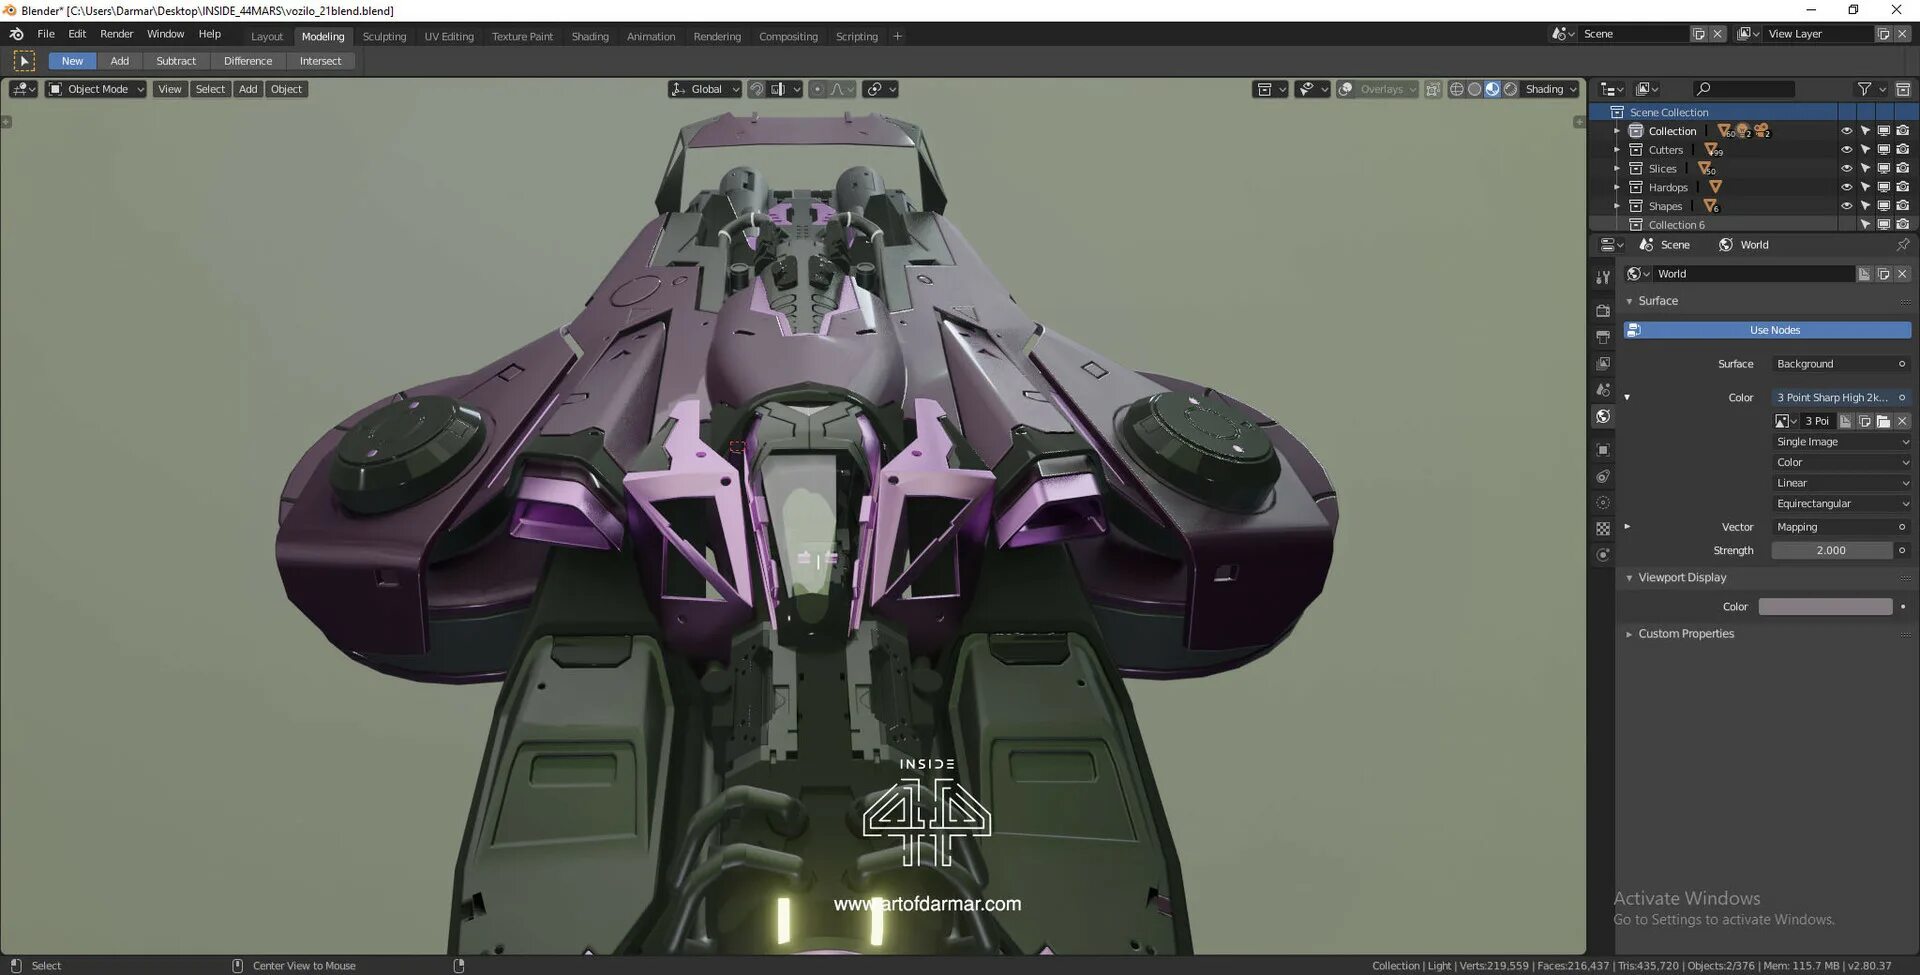Toggle proportional editing in viewport header
Image resolution: width=1920 pixels, height=975 pixels.
(818, 89)
